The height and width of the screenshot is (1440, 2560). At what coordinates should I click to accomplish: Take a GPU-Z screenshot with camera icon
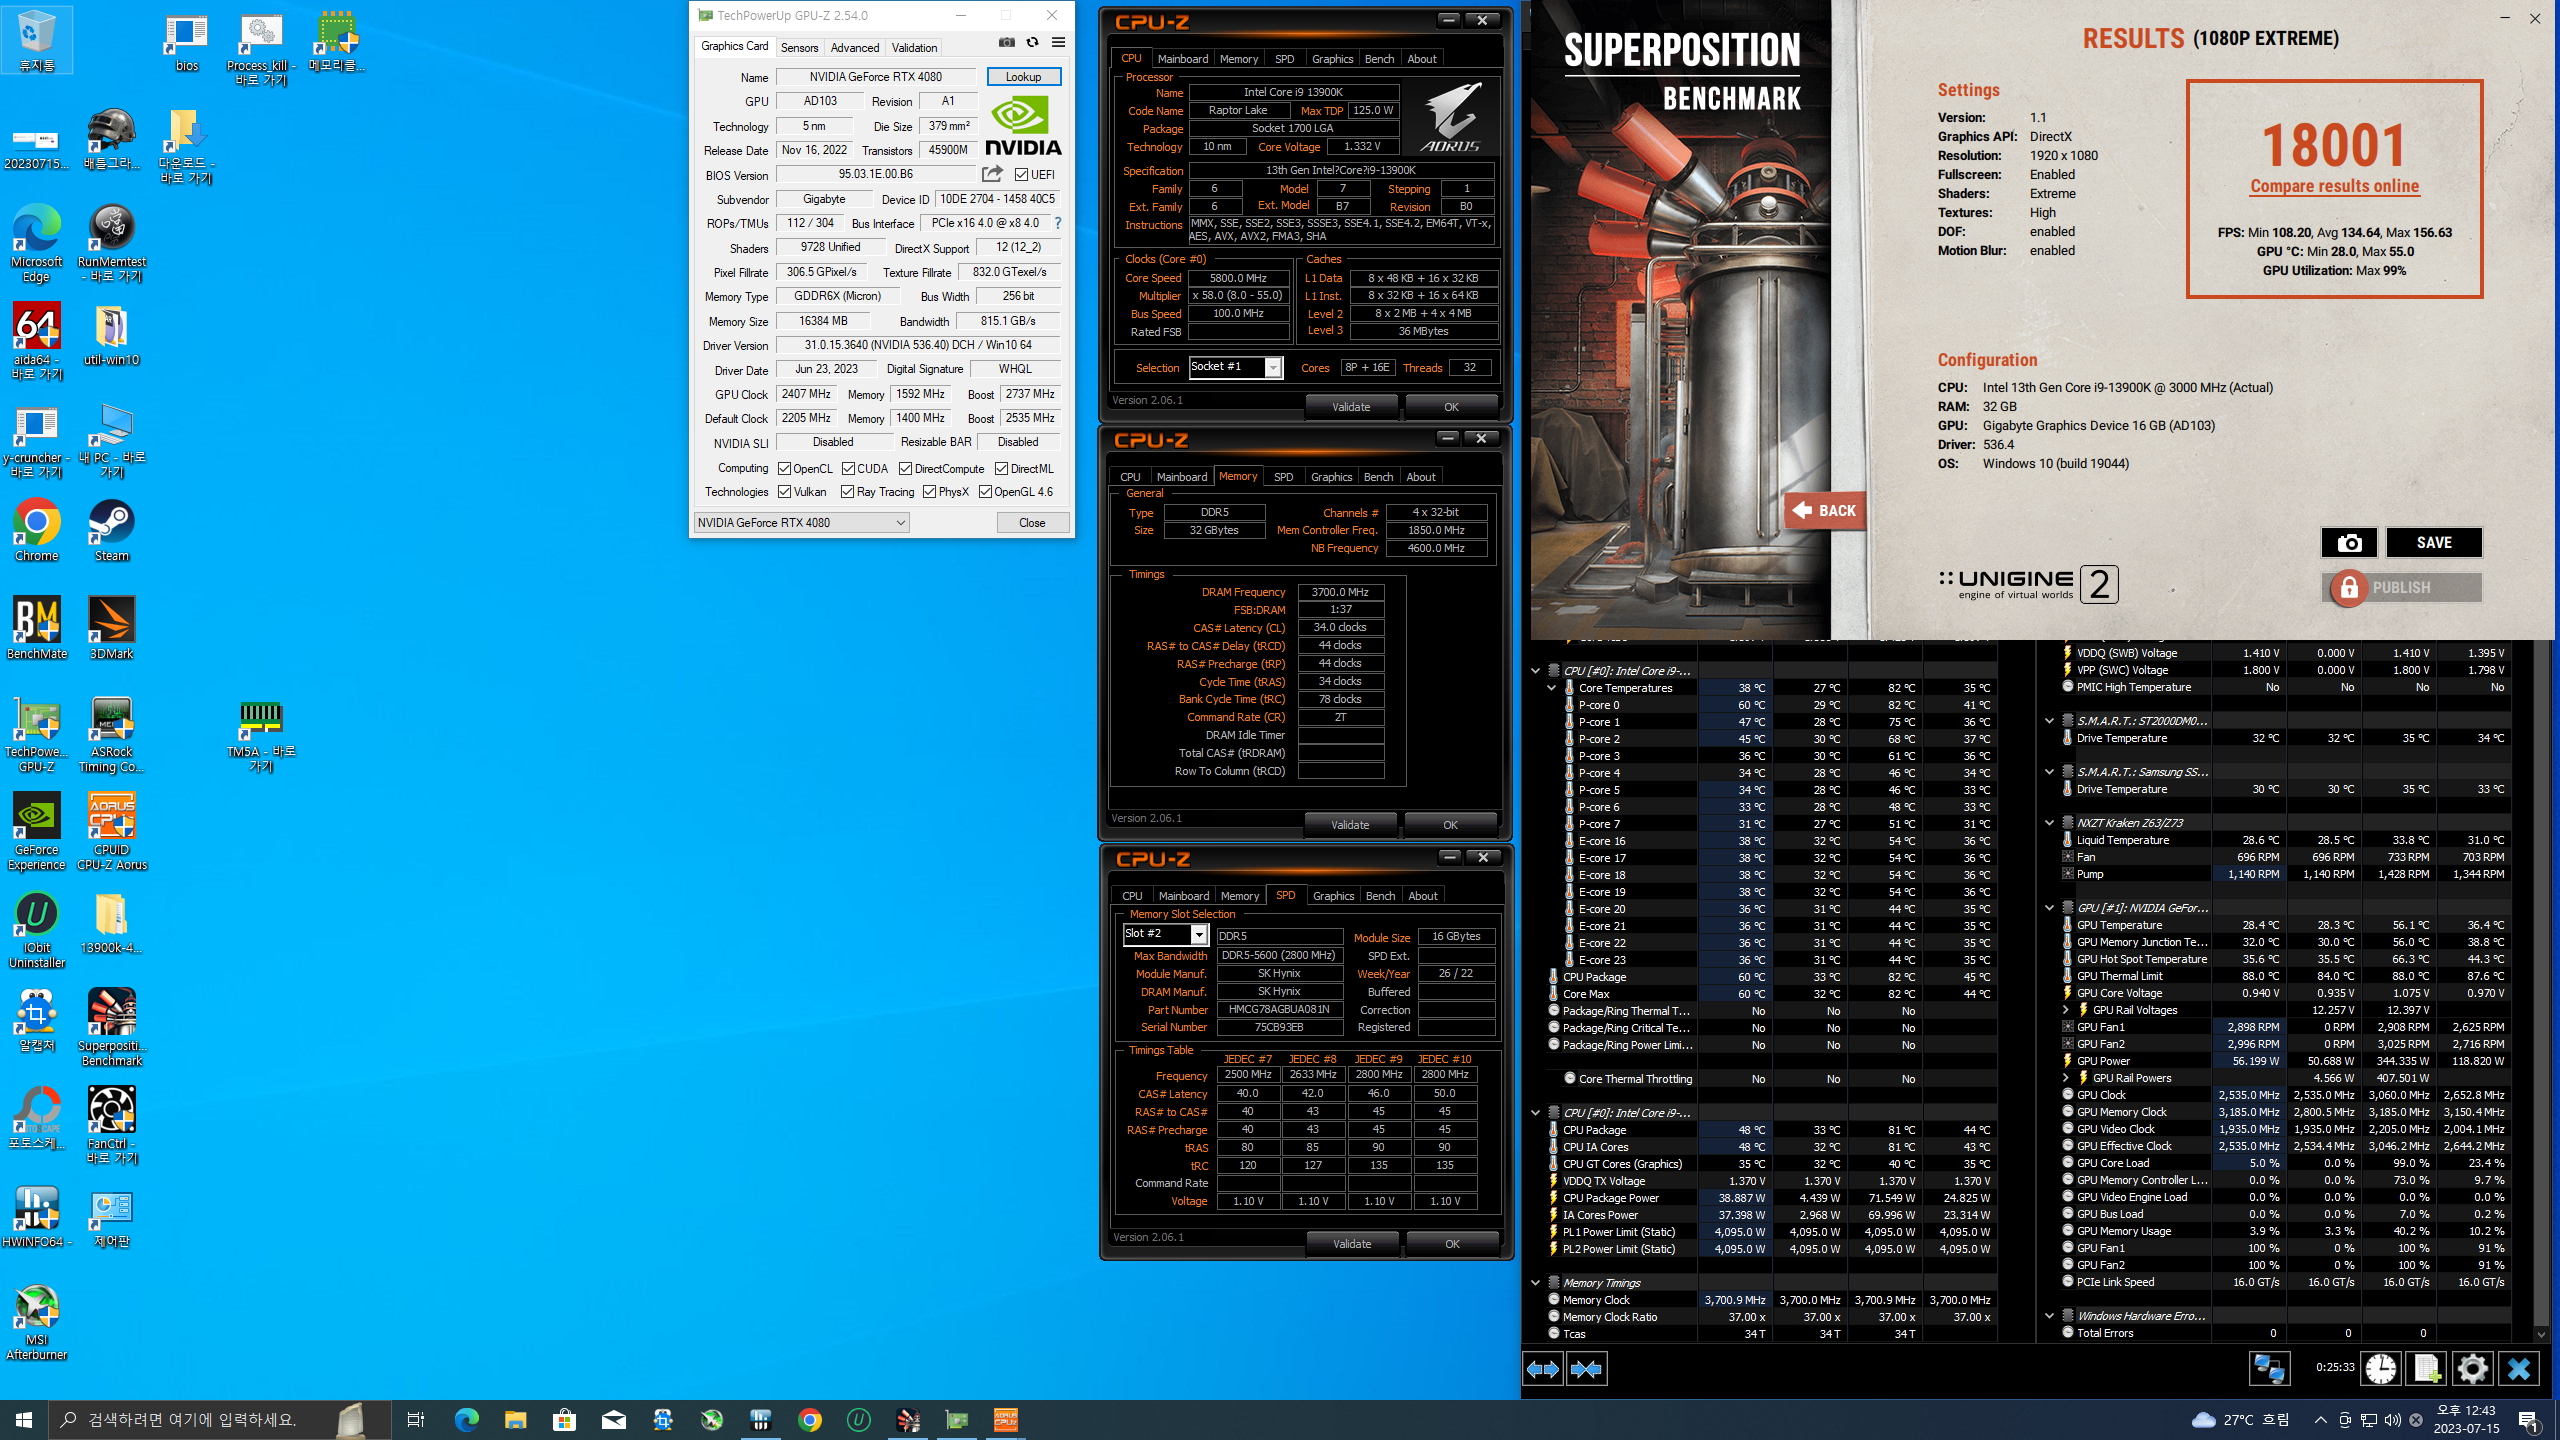coord(1007,42)
